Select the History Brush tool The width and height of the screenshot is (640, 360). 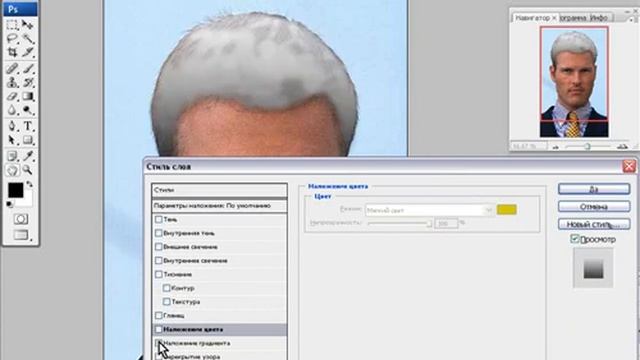27,82
